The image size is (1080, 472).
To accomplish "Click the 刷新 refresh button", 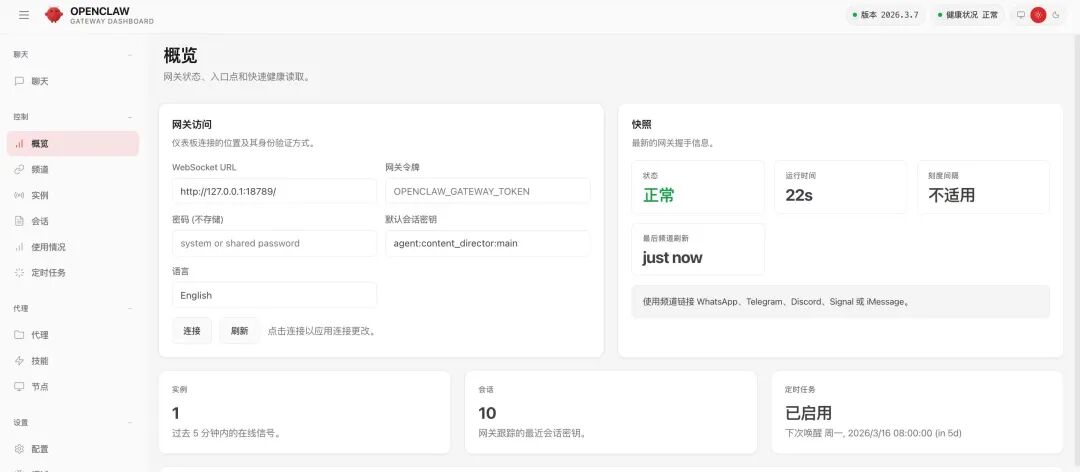I will pyautogui.click(x=239, y=331).
